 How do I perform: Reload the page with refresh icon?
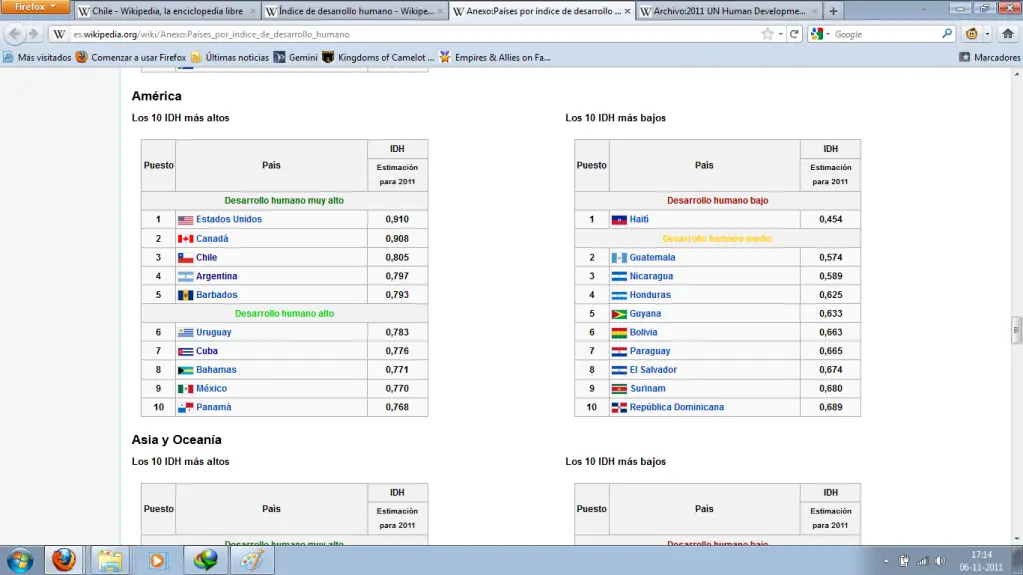(x=794, y=34)
